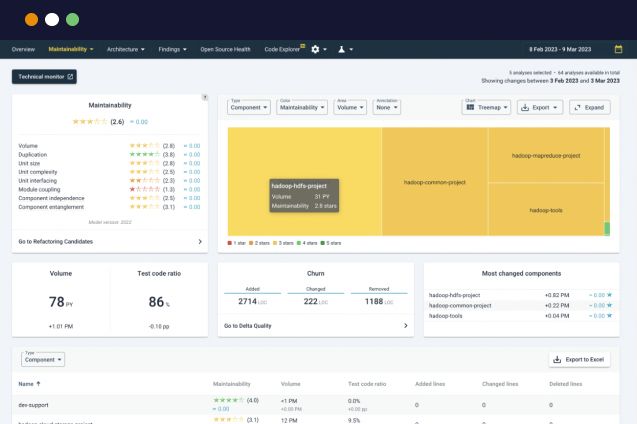The width and height of the screenshot is (637, 424).
Task: Go to Delta Quality
Action: click(316, 326)
